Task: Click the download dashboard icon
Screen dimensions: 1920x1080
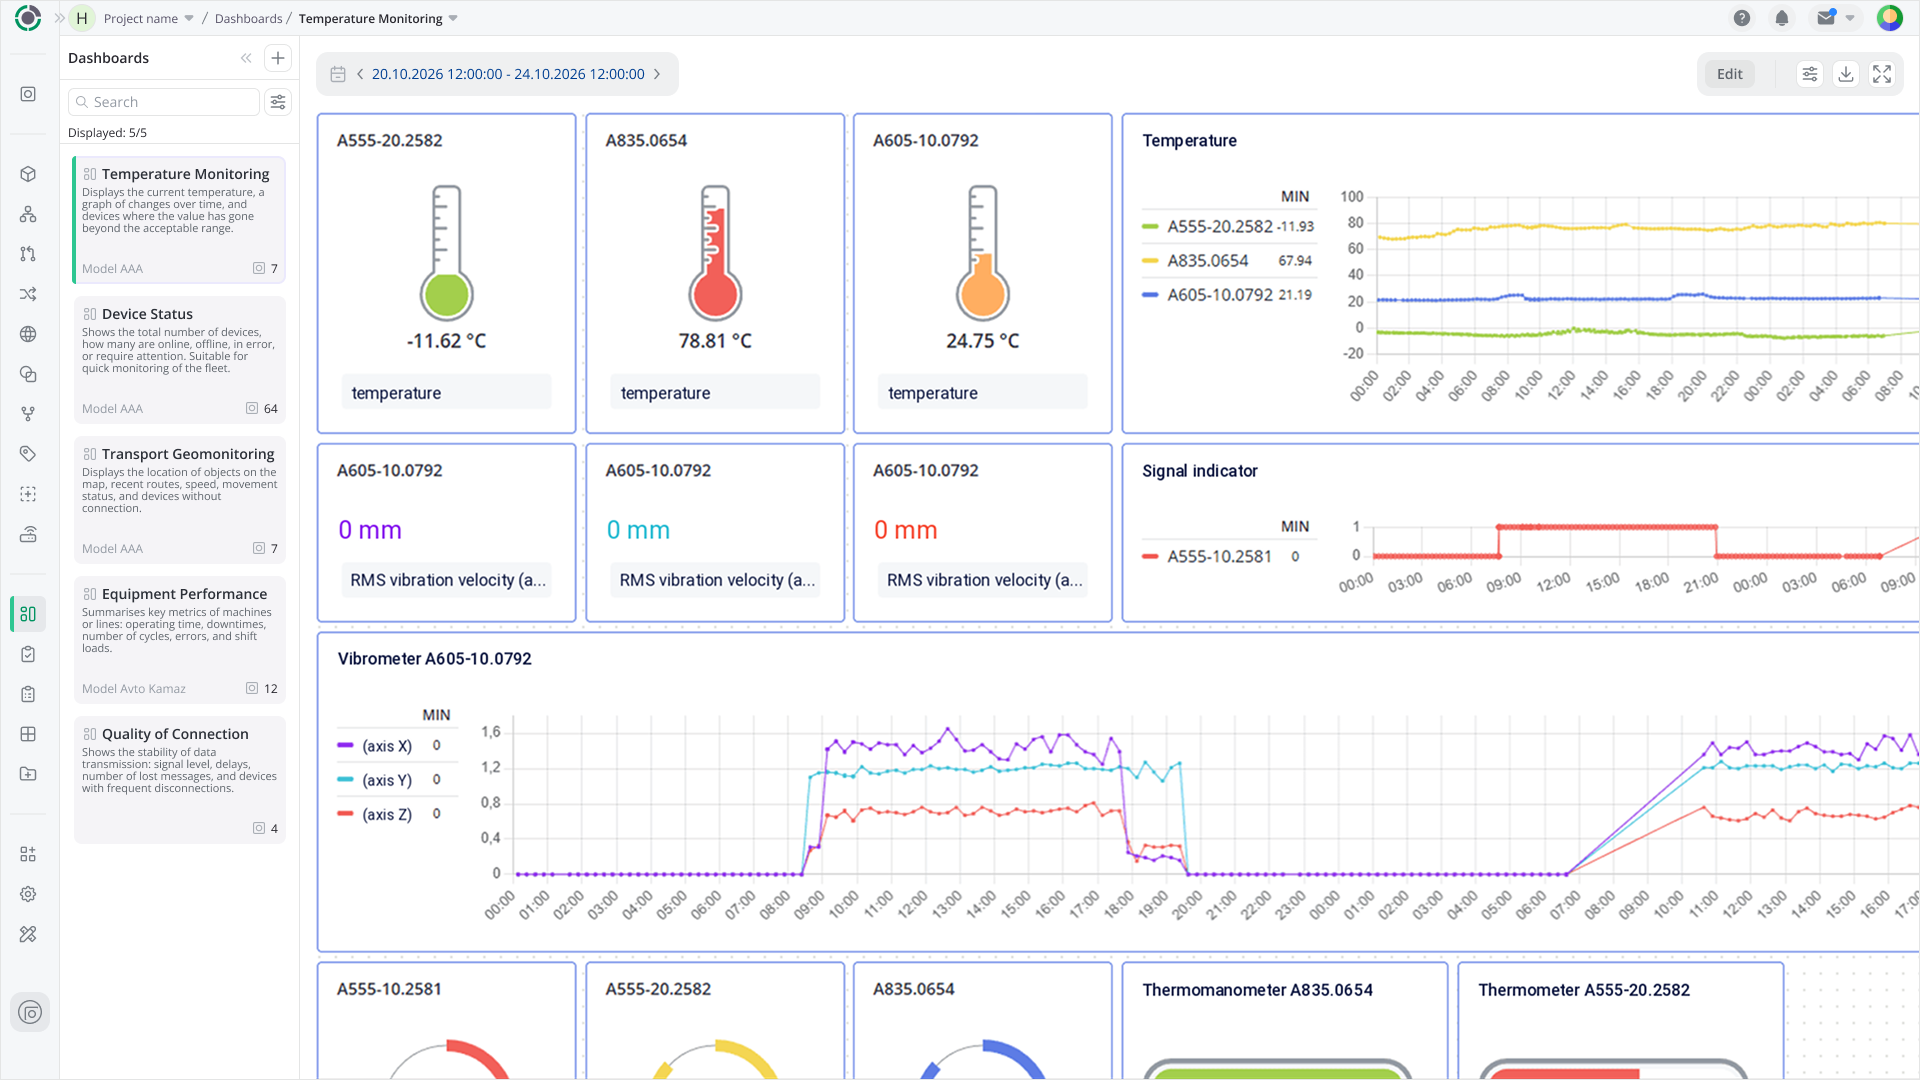Action: (1846, 74)
